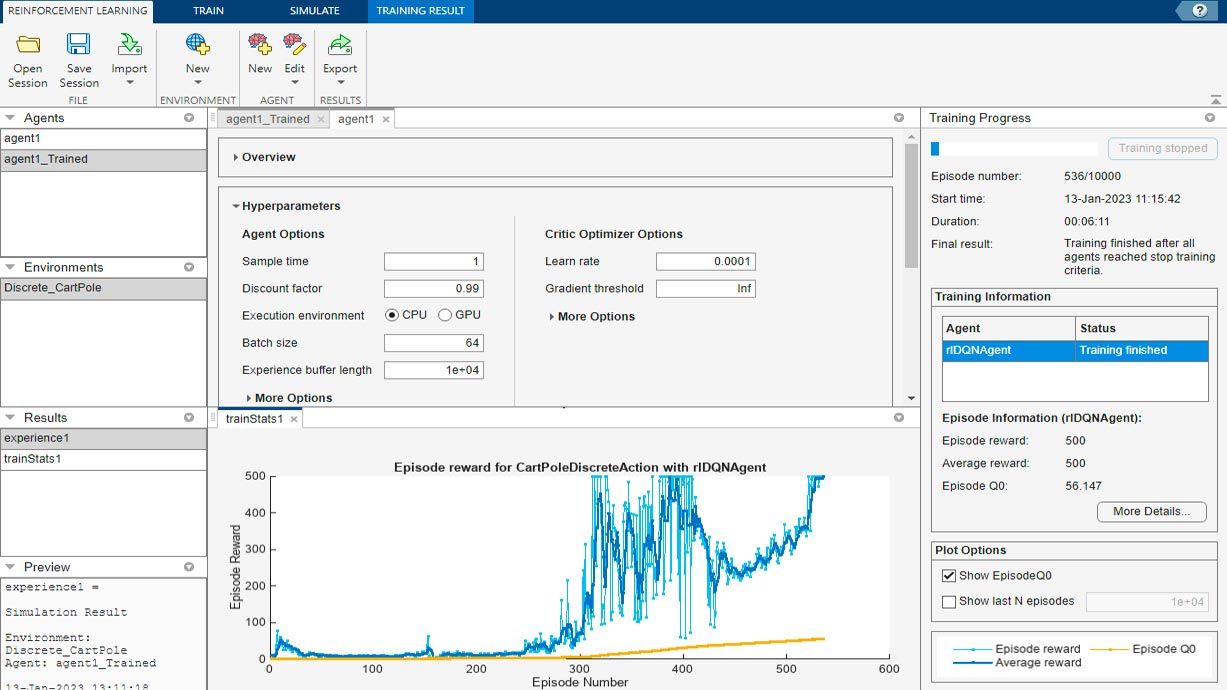Viewport: 1227px width, 690px height.
Task: Switch to the TRAIN ribbon tab
Action: point(207,11)
